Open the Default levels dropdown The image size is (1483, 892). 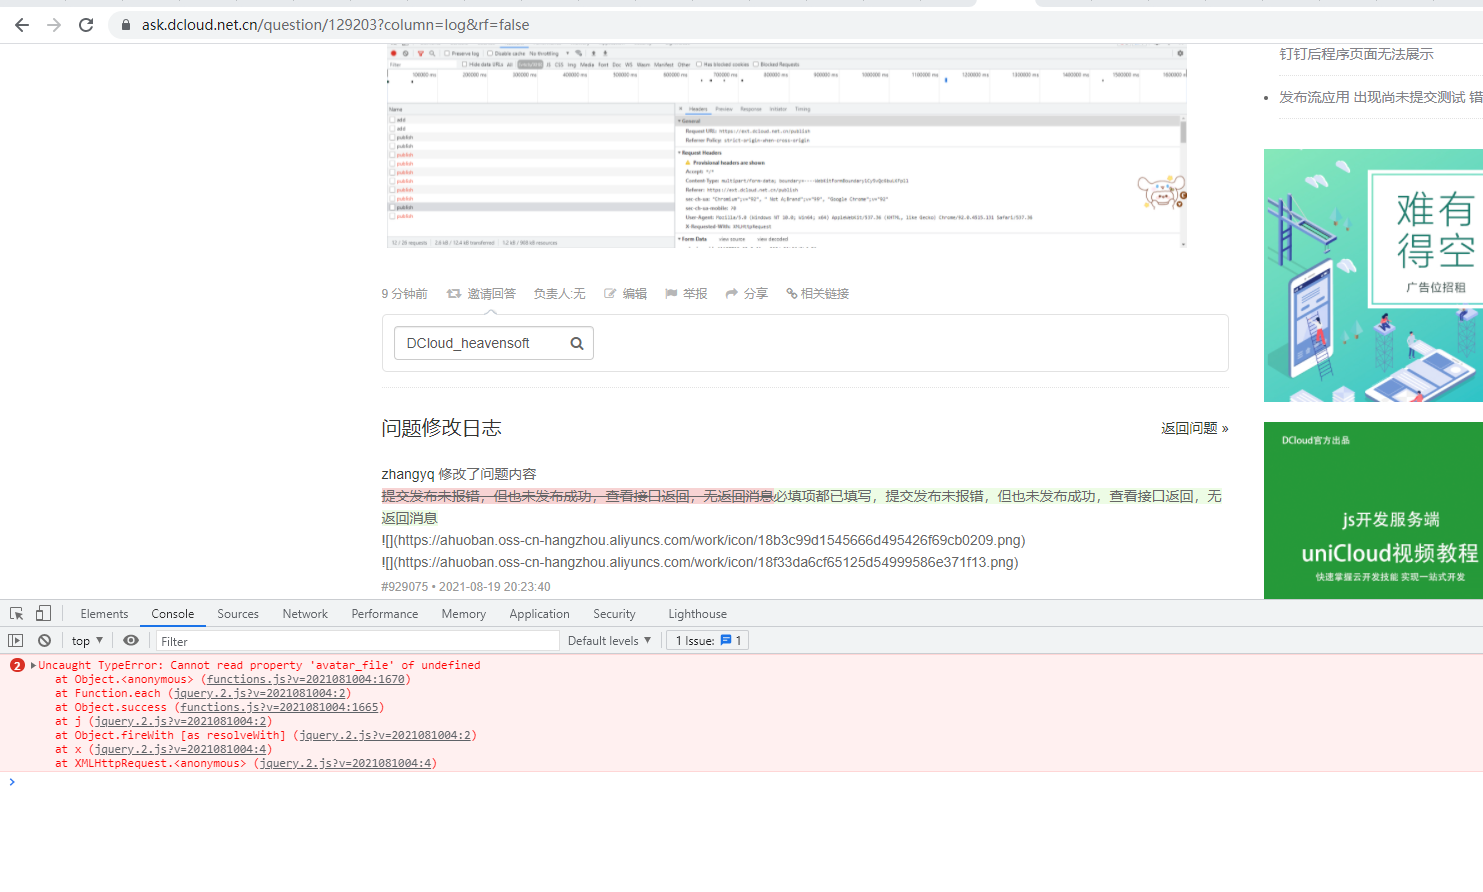click(x=609, y=641)
